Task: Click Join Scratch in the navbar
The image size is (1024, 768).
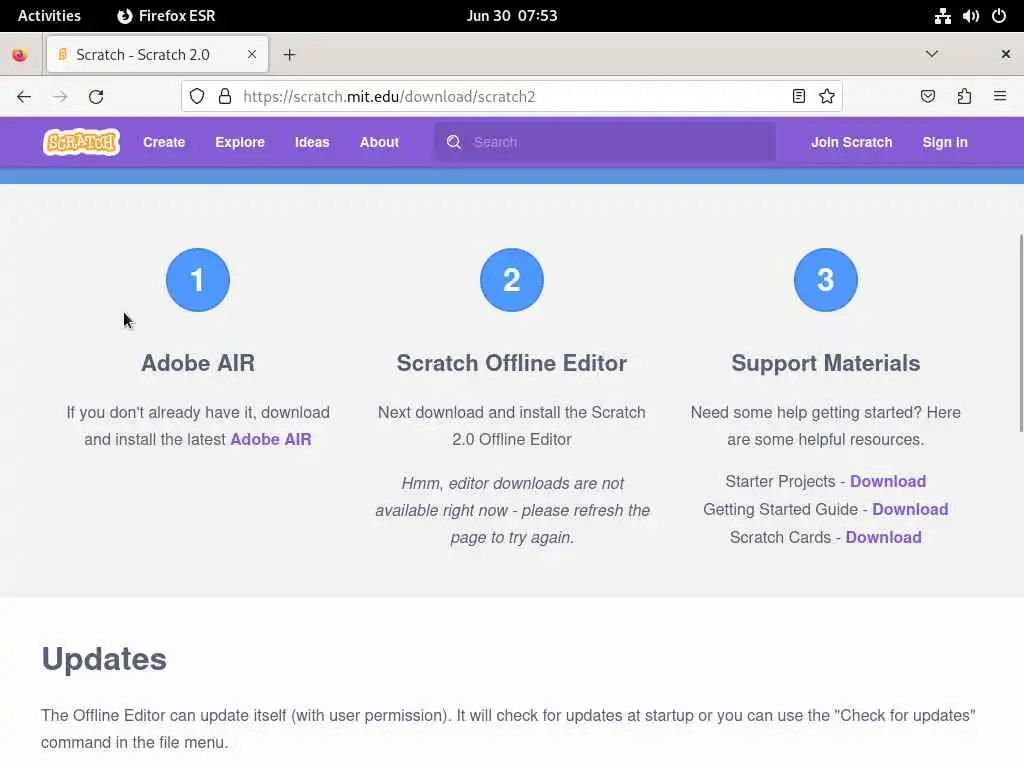Action: 852,142
